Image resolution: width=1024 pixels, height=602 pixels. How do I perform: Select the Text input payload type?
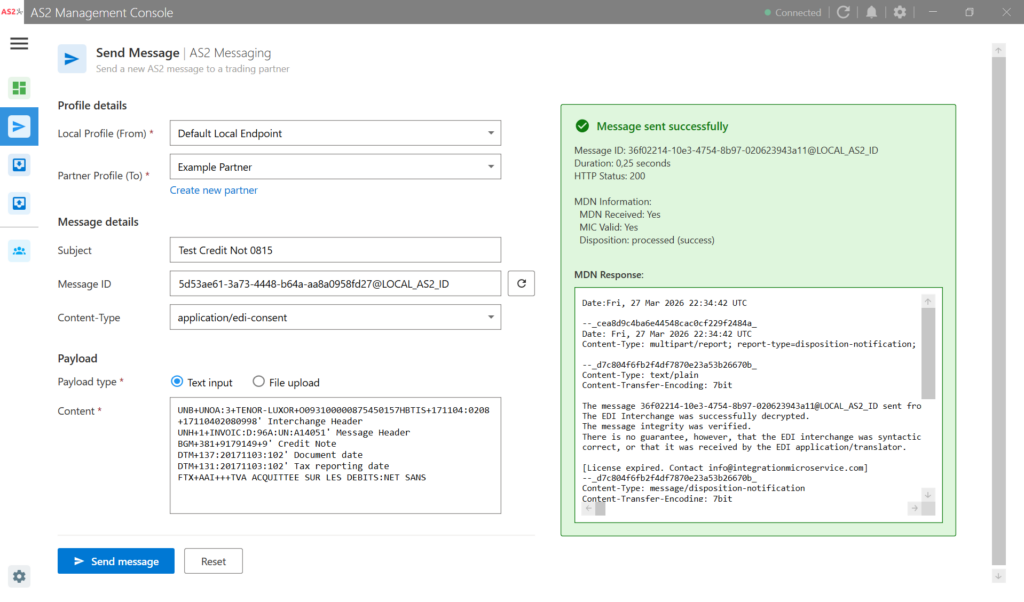(178, 382)
